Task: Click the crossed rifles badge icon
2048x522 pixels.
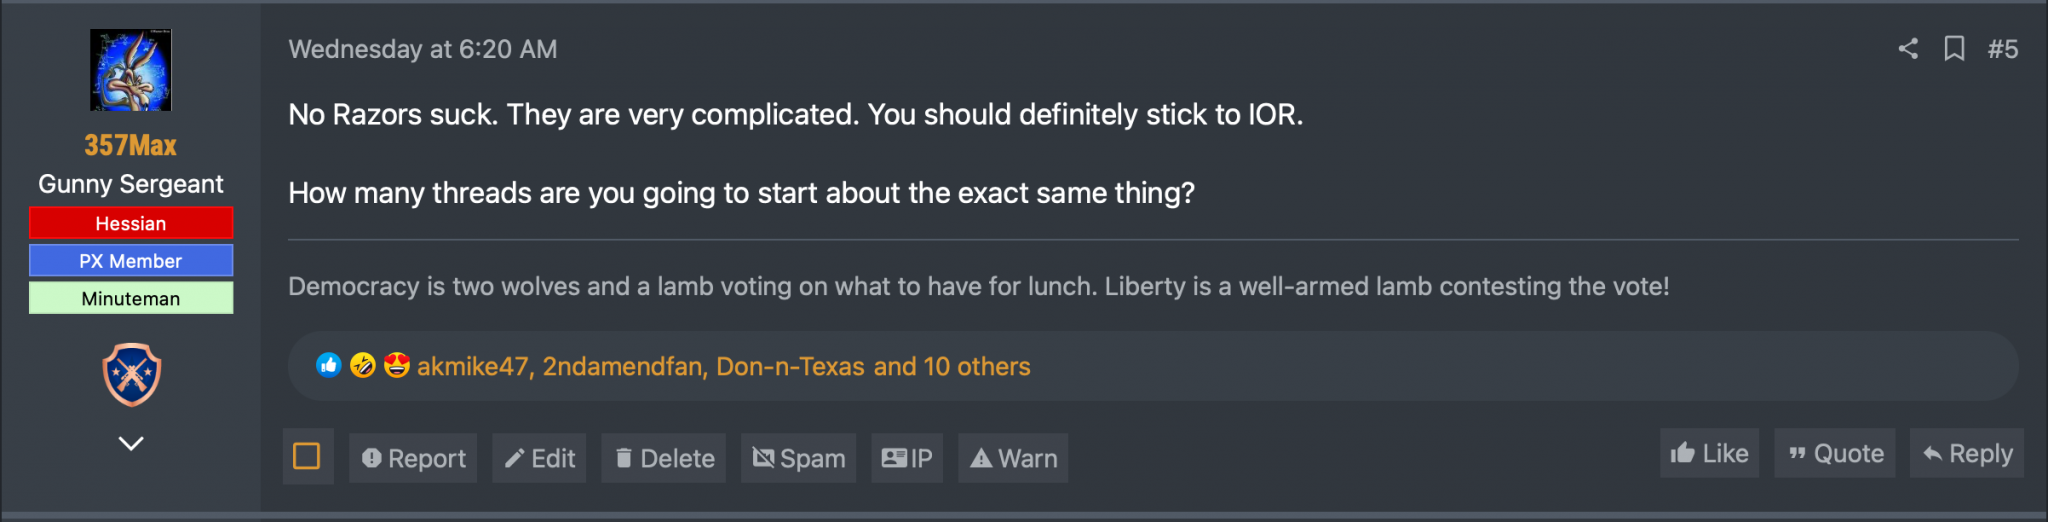Action: (132, 375)
